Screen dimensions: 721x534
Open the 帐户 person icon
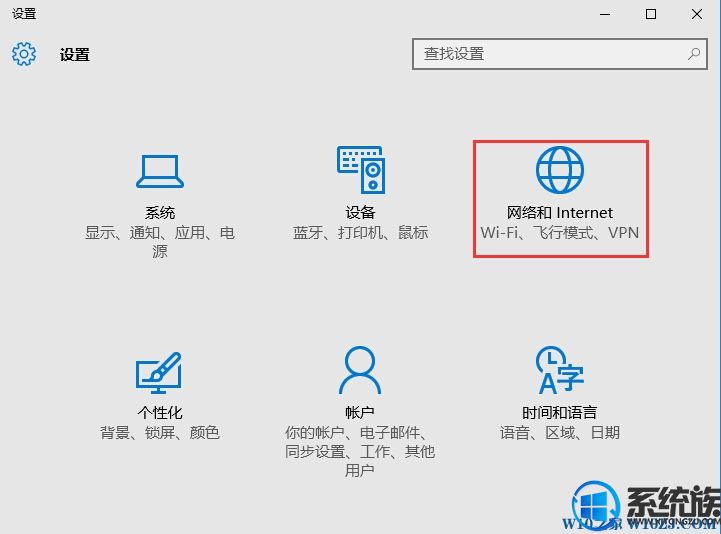[x=360, y=370]
